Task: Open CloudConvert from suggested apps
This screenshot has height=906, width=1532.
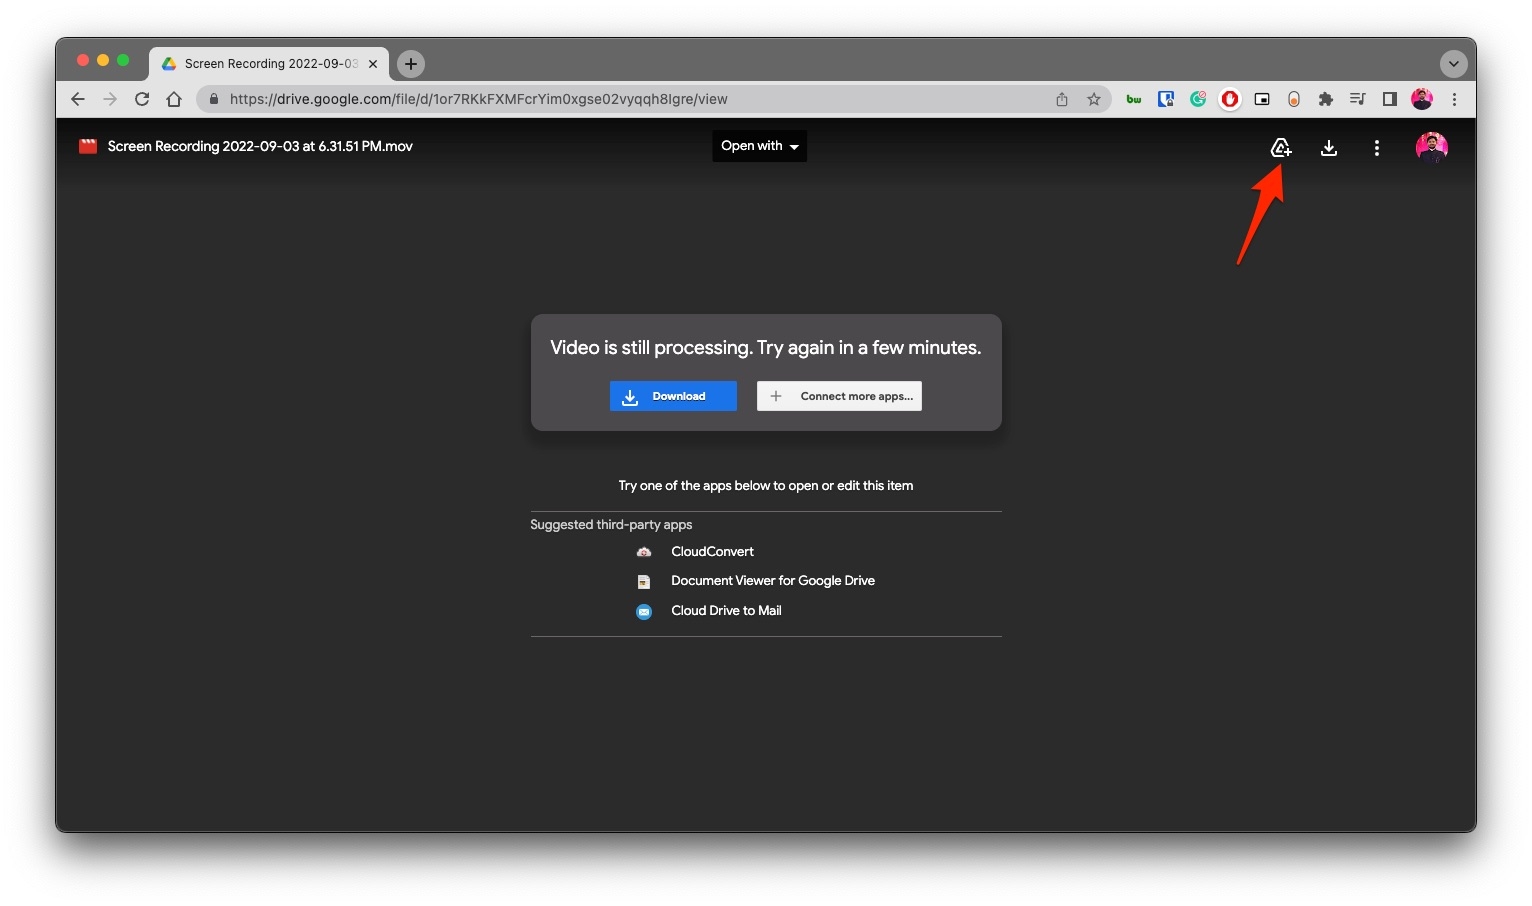Action: [711, 551]
